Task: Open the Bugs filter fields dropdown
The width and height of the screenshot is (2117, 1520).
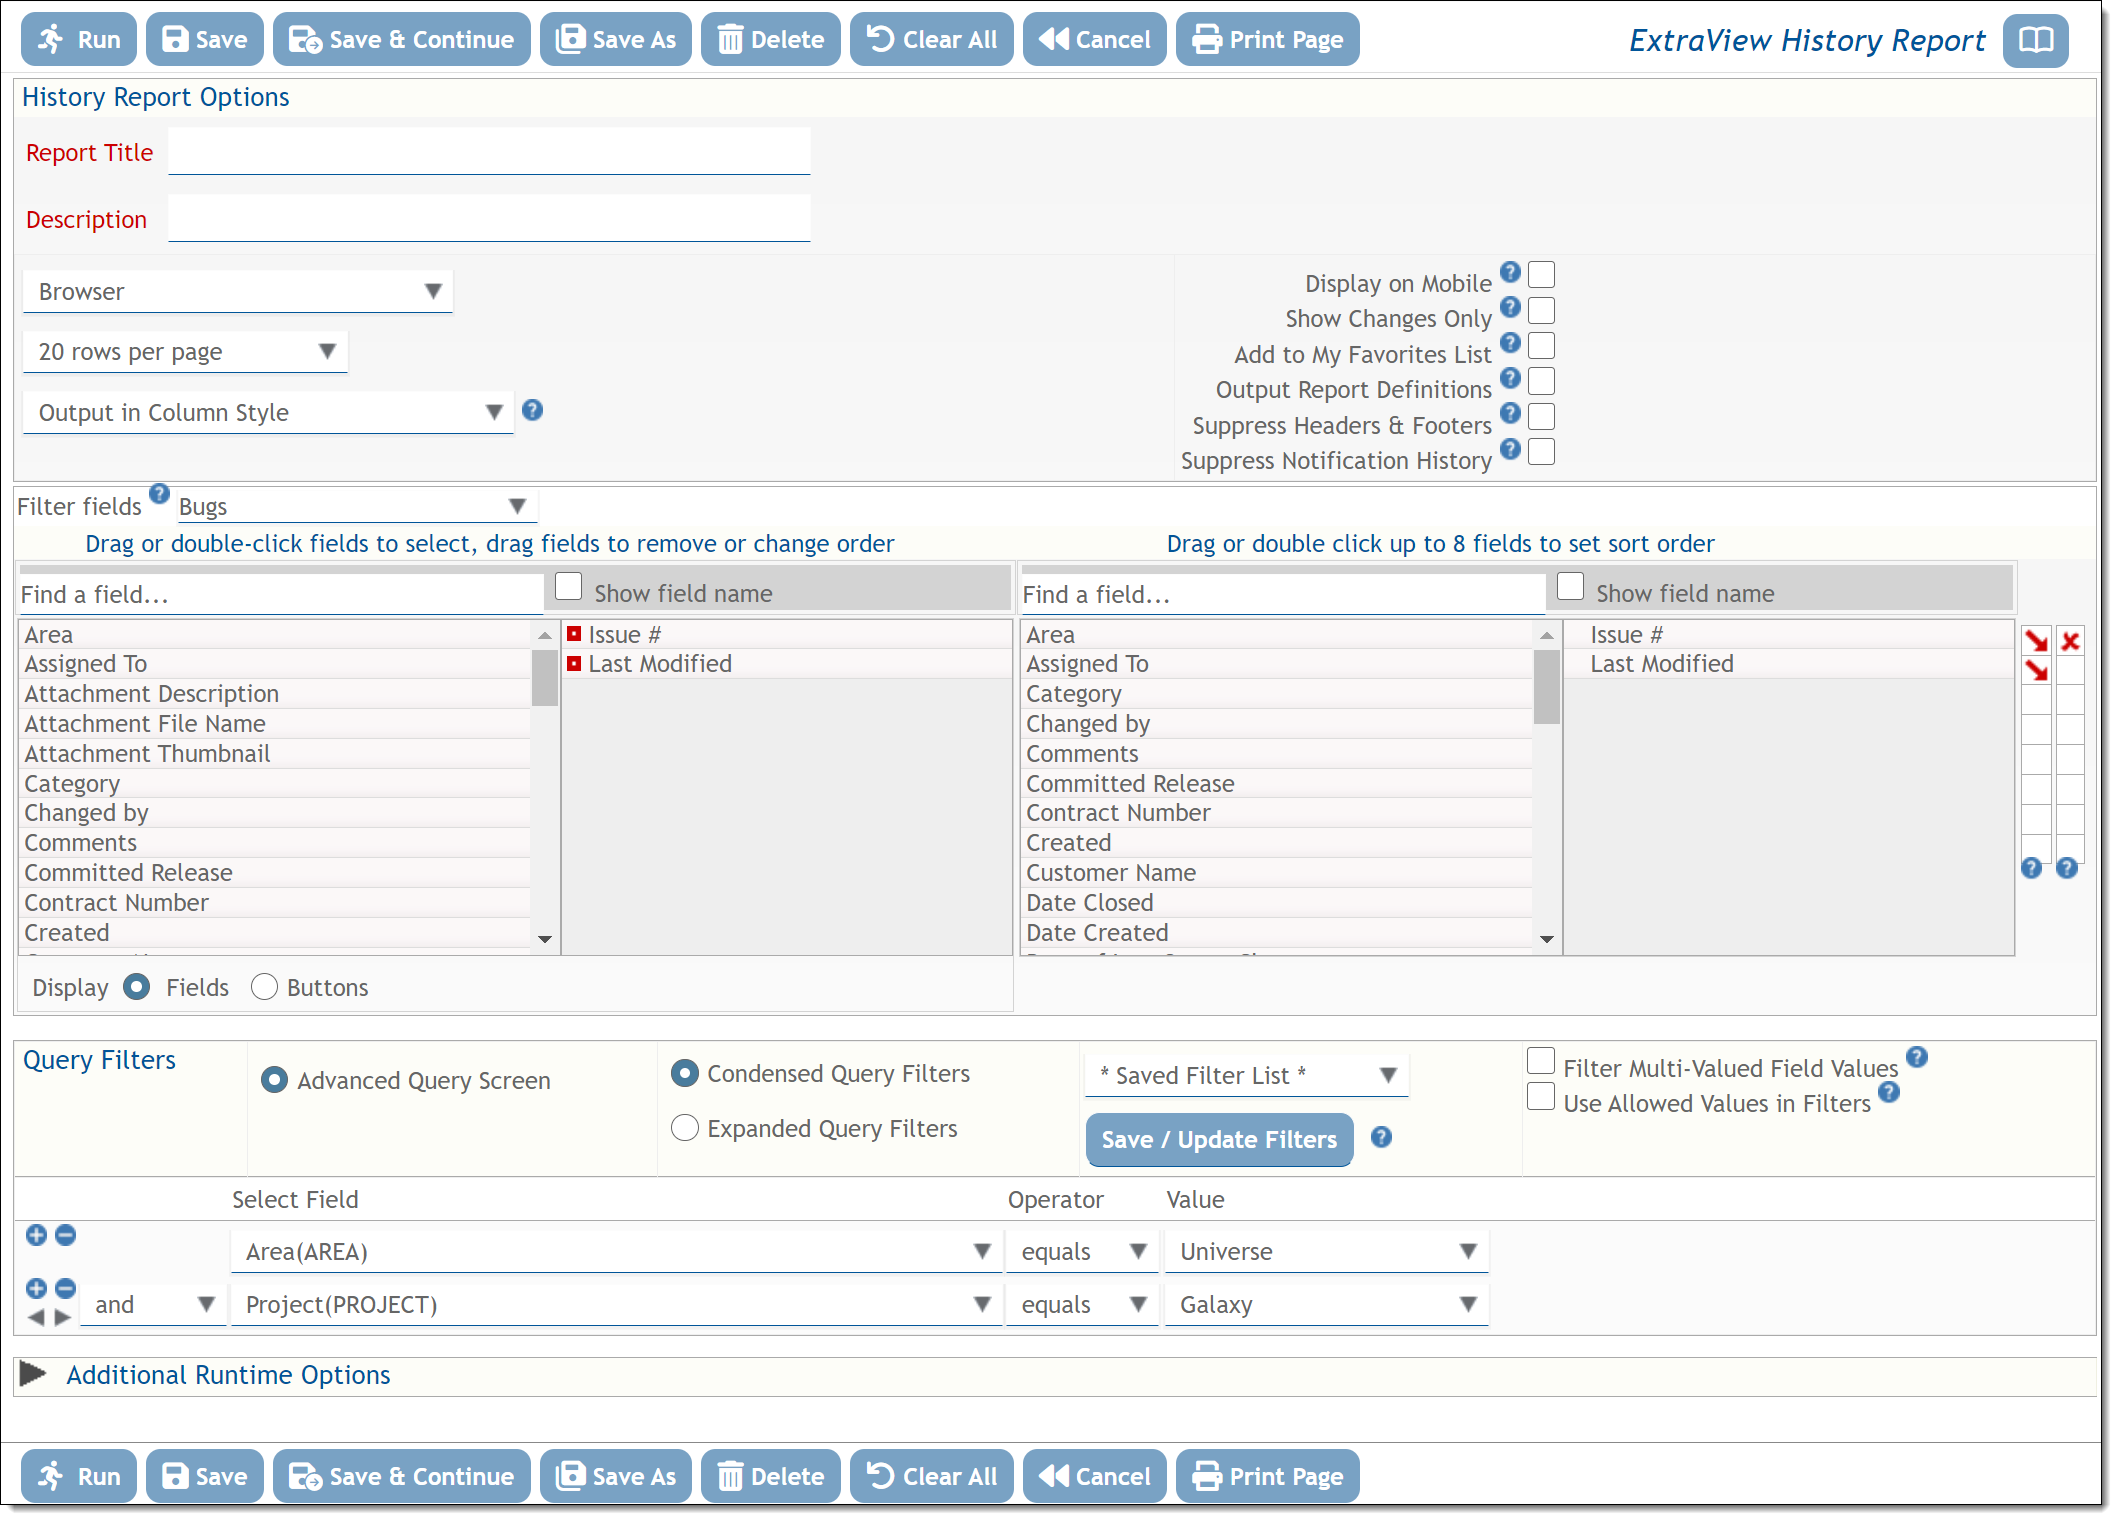Action: coord(356,506)
